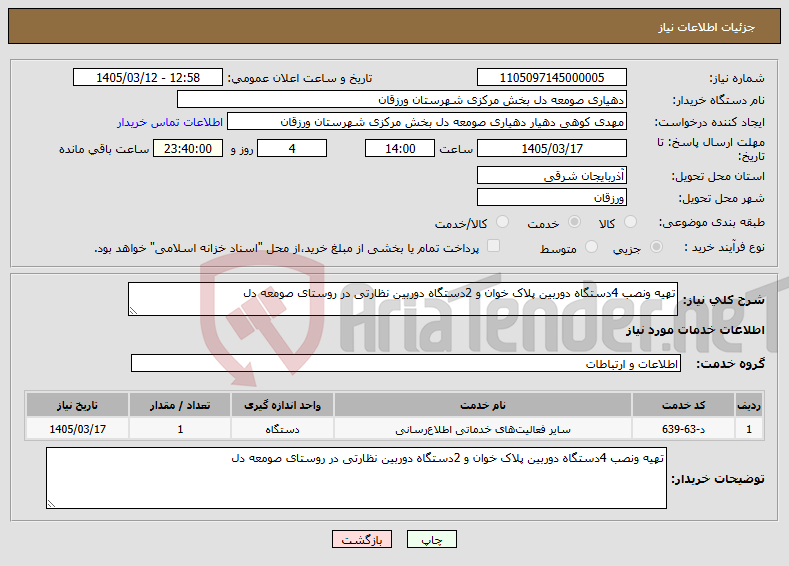Click the province field آذربایجان شرقی

click(x=551, y=176)
